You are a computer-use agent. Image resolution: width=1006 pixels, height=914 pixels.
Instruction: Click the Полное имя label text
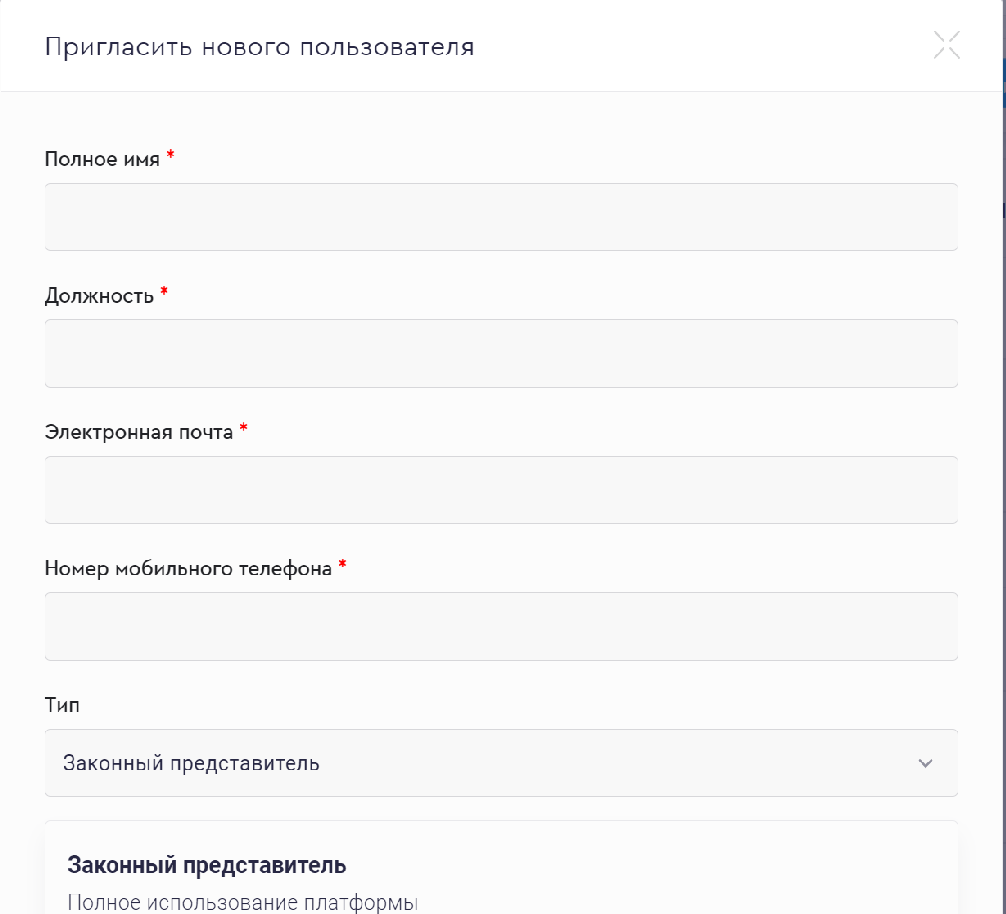pyautogui.click(x=102, y=159)
